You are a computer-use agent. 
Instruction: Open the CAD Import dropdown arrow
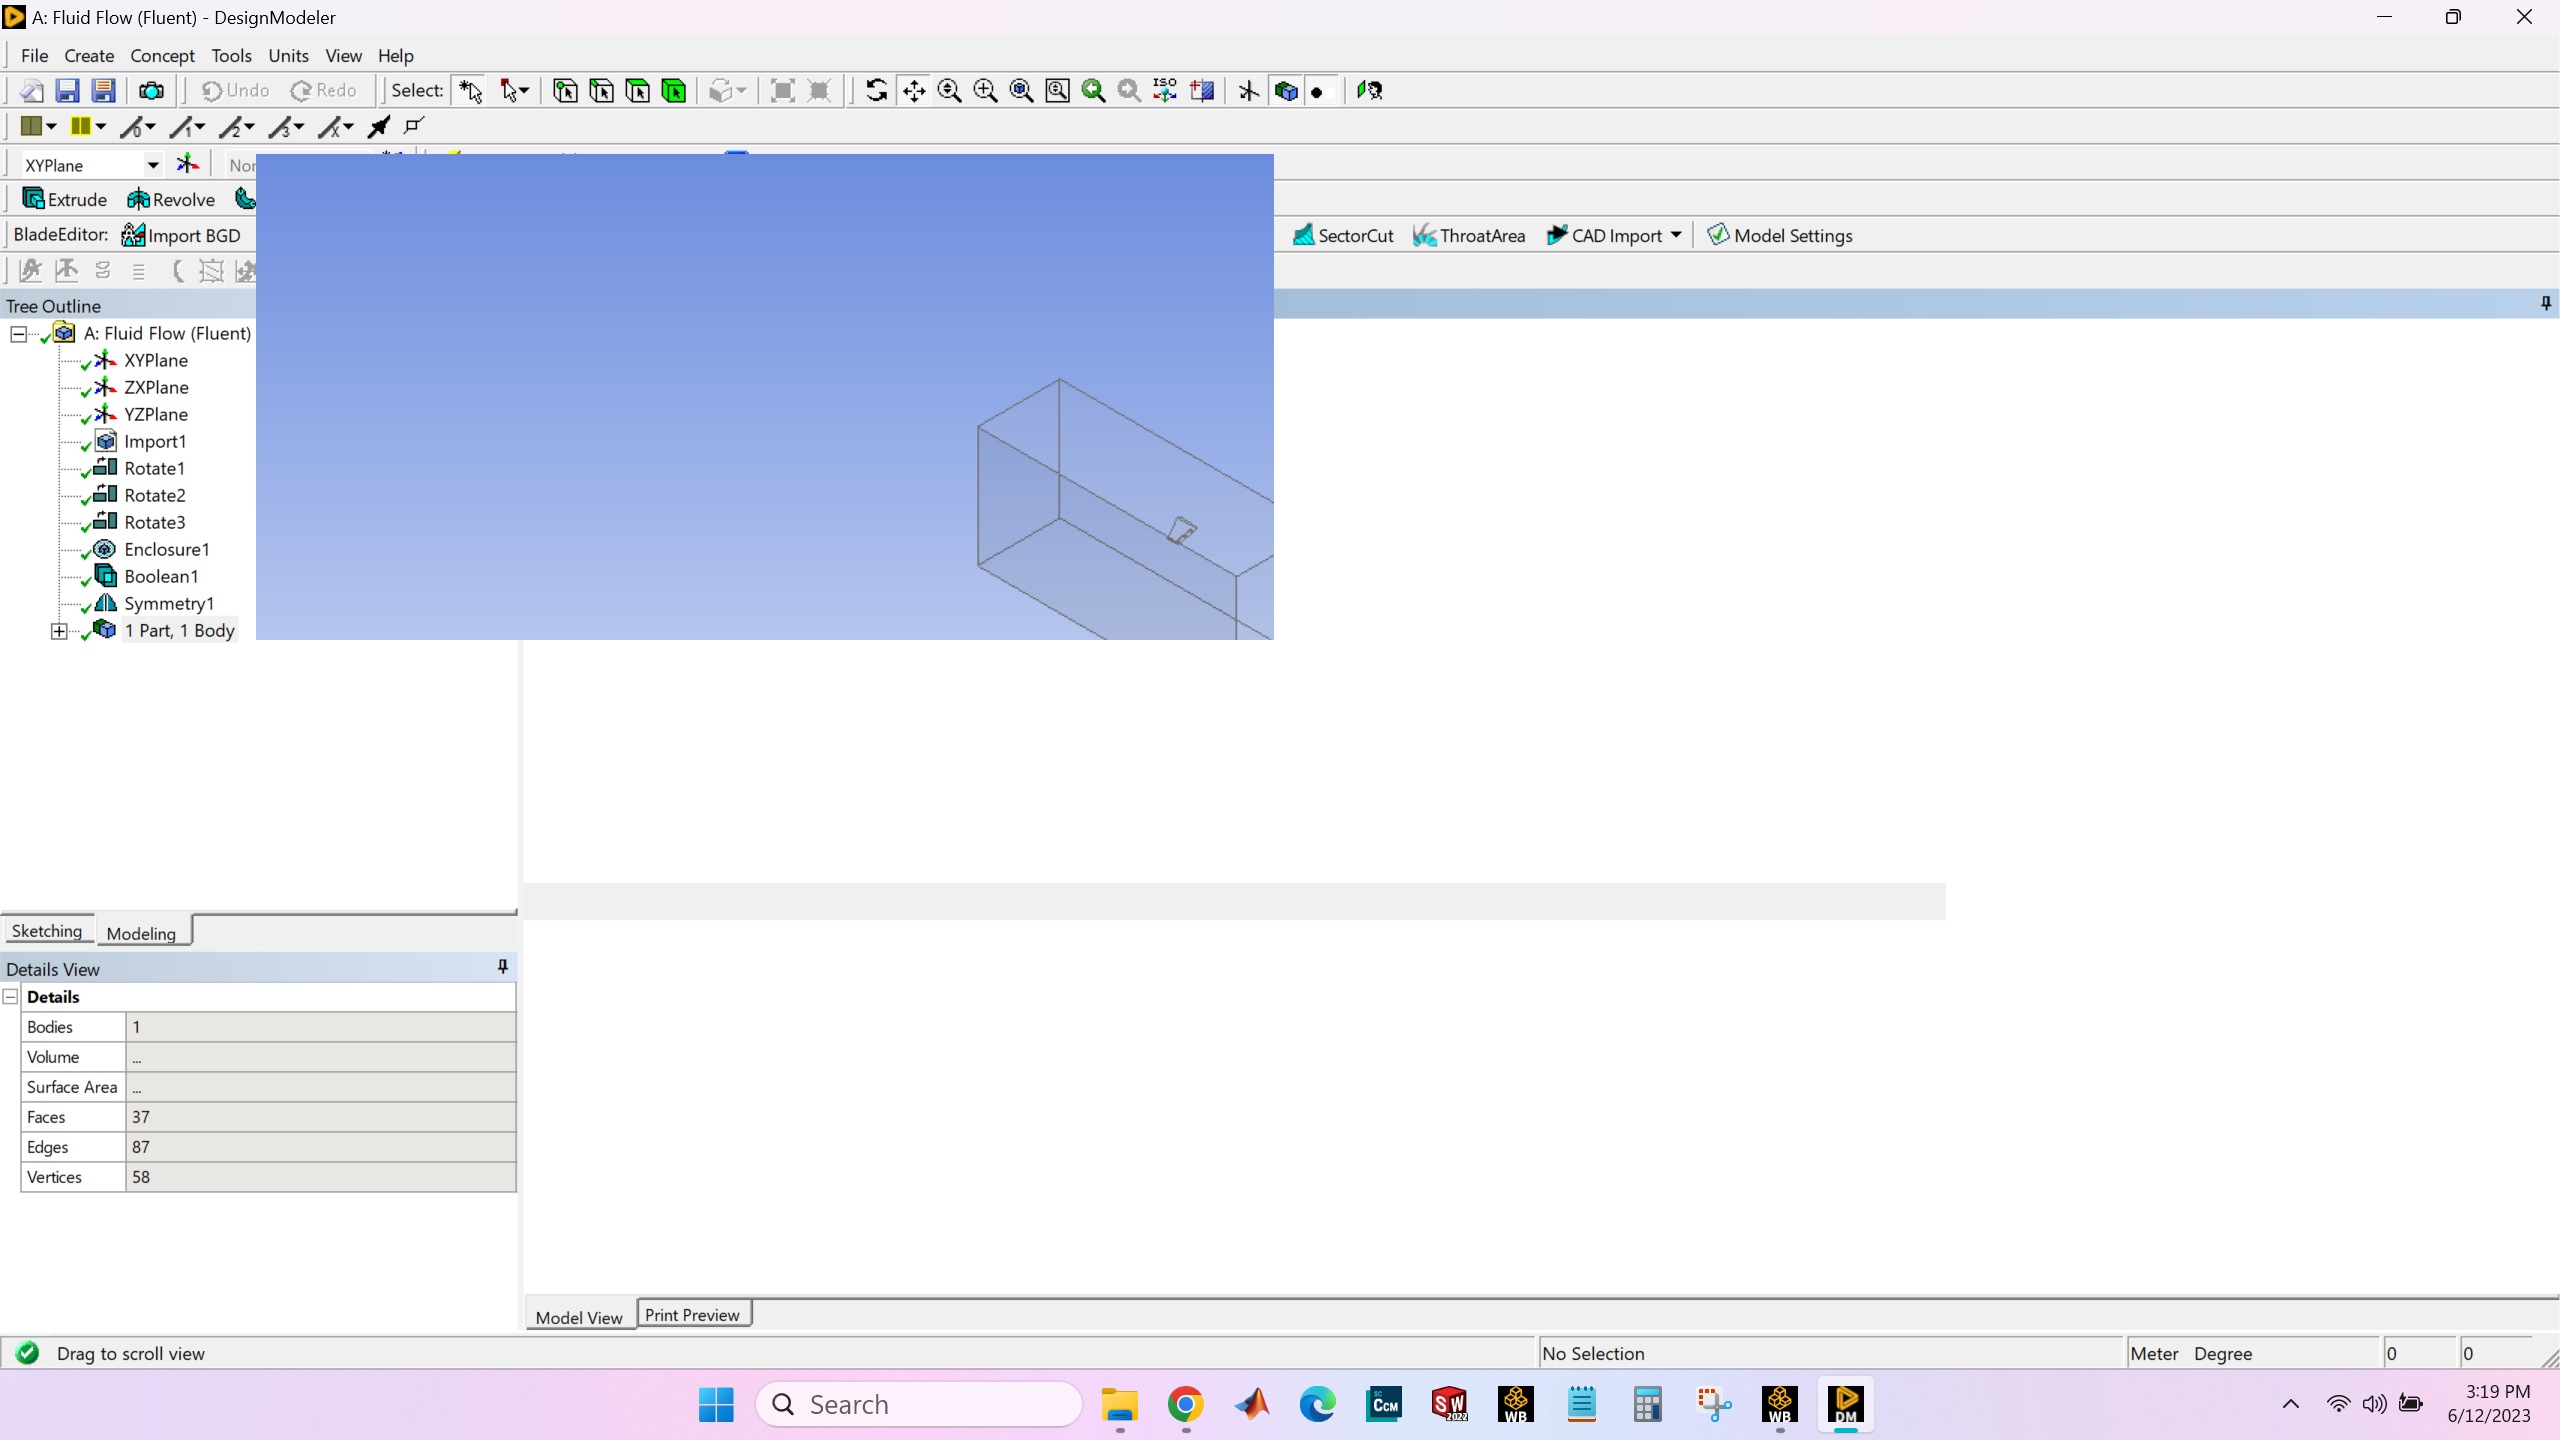pos(1676,235)
